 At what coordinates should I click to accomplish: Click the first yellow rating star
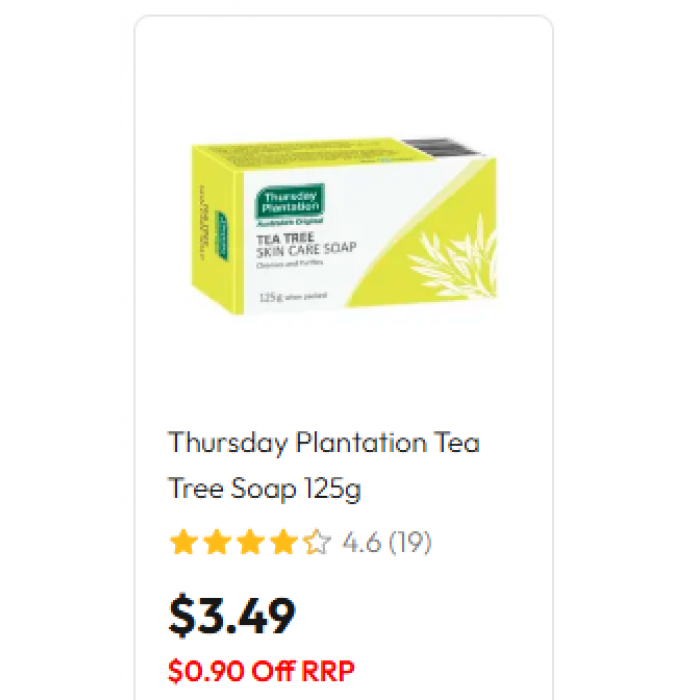[x=183, y=542]
